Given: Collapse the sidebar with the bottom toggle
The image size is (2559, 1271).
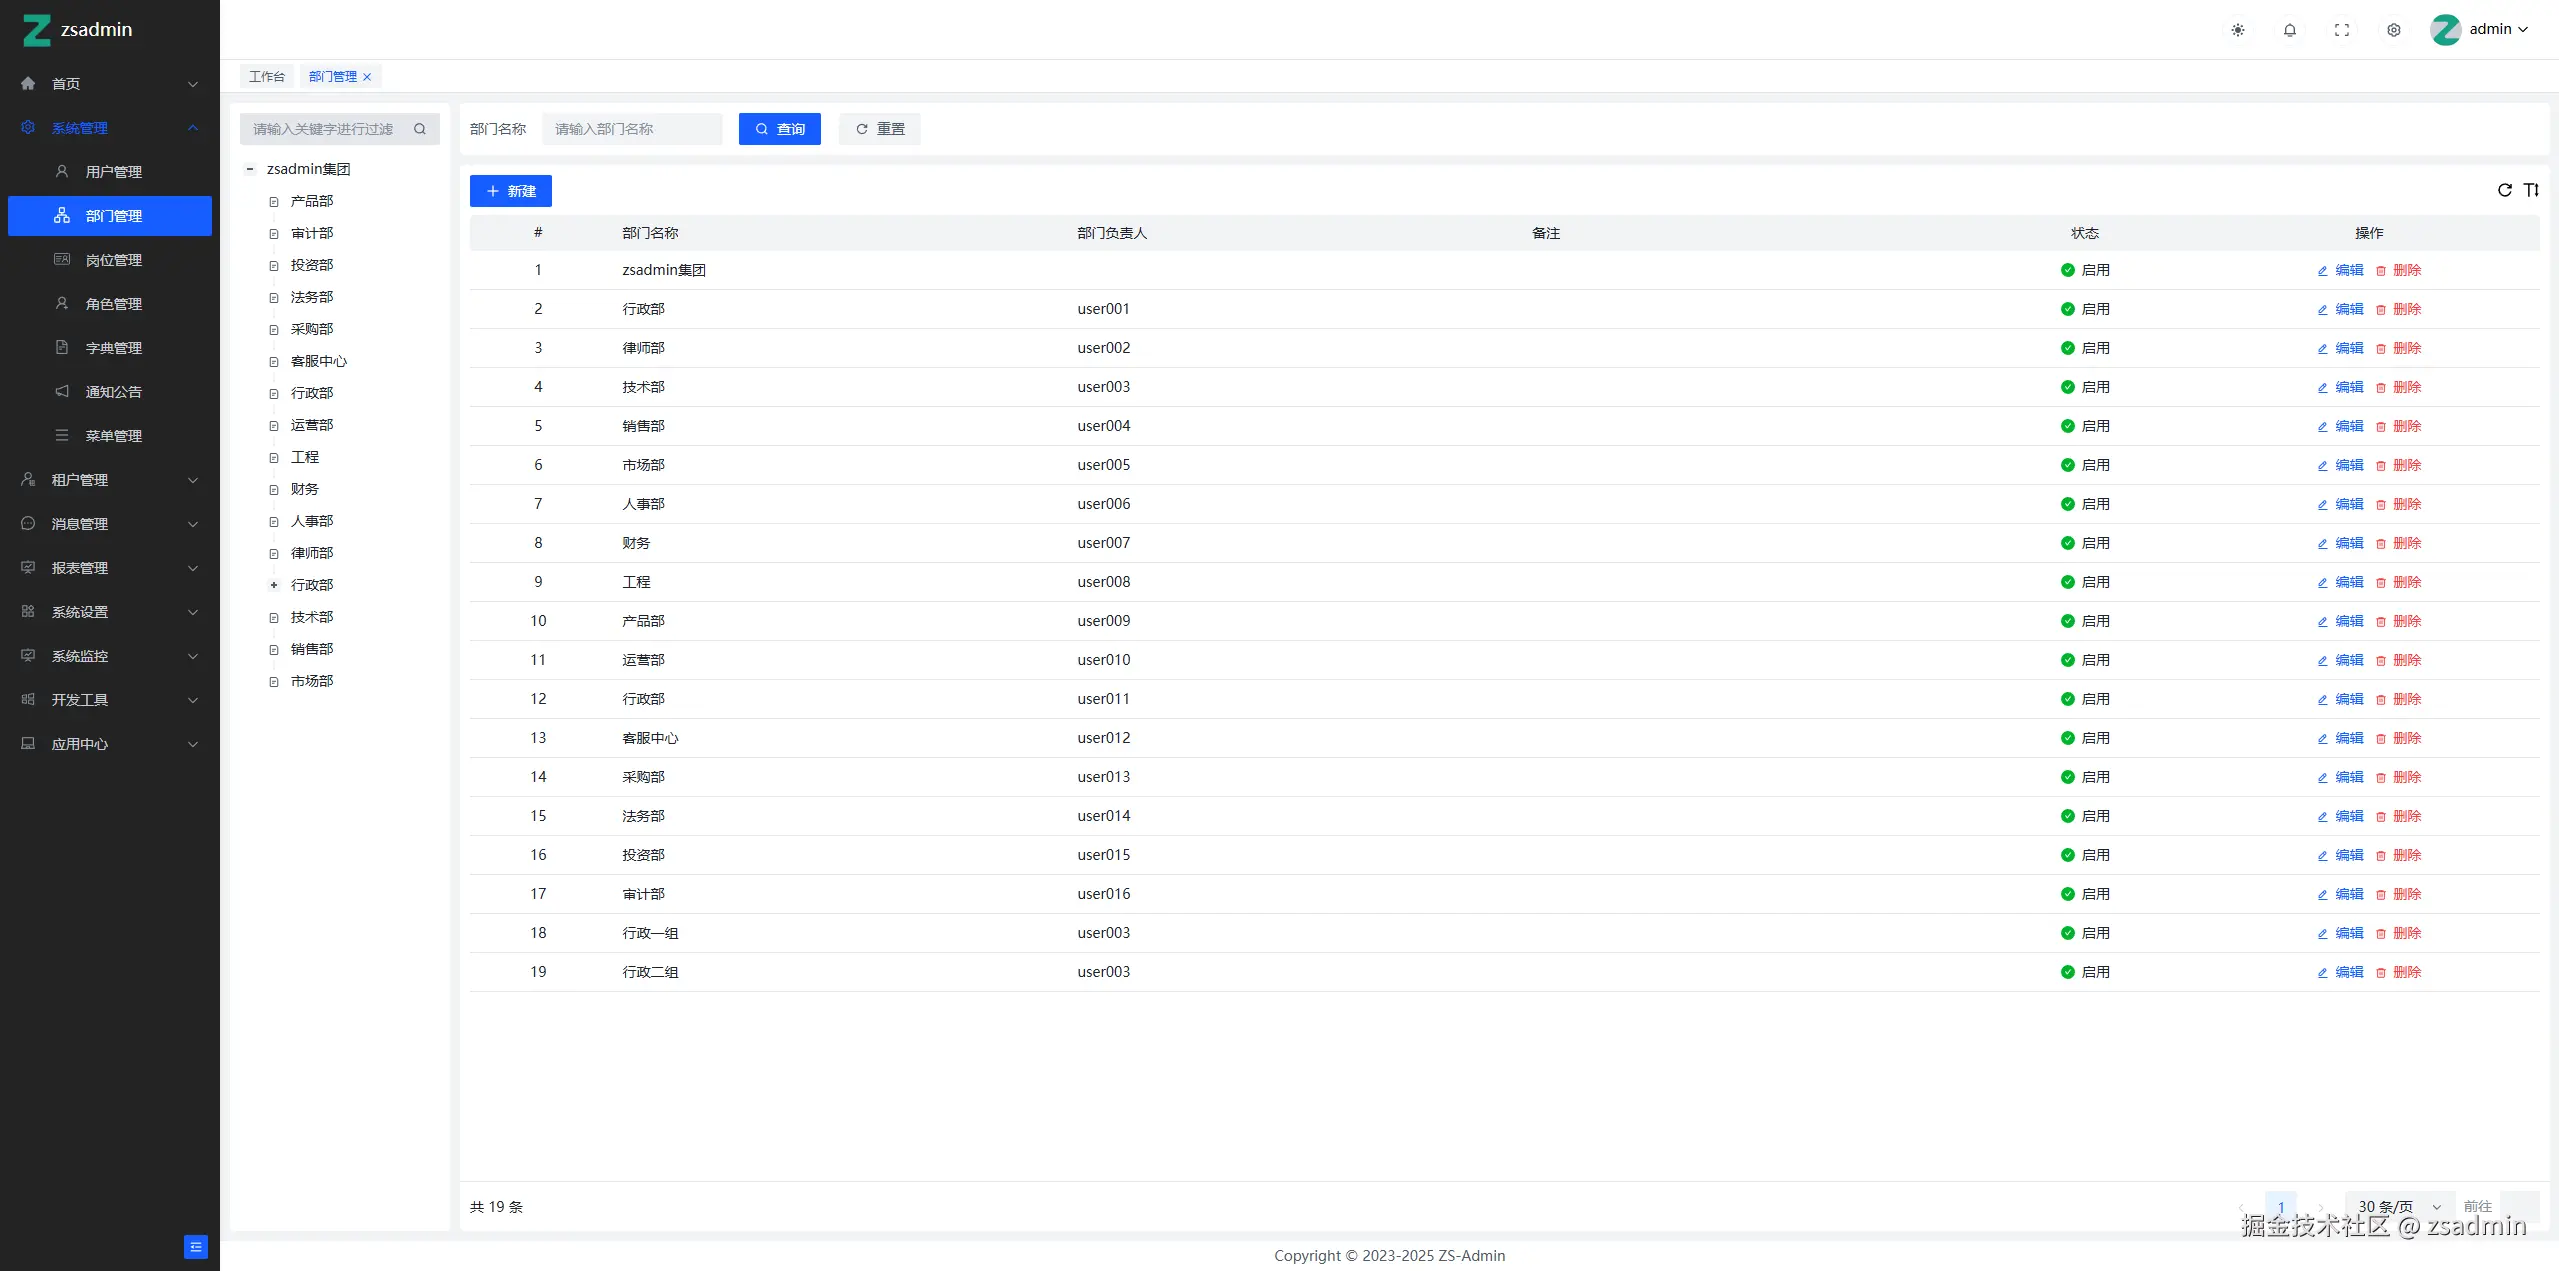Looking at the screenshot, I should pos(196,1247).
